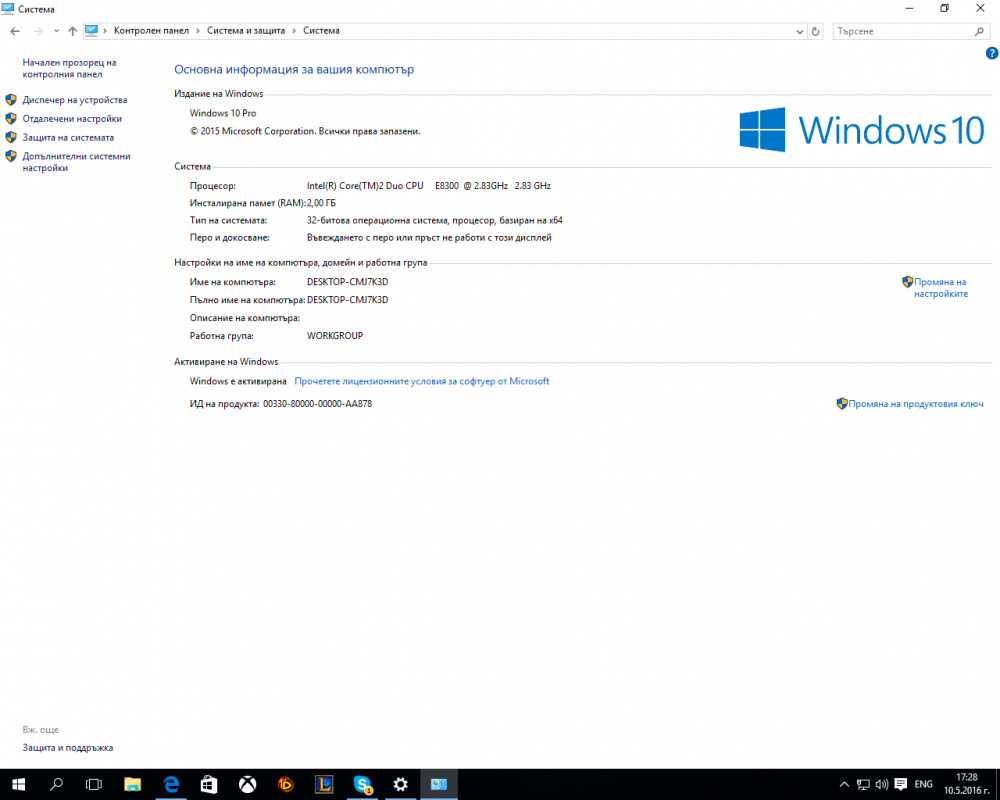Switch to the System control panel taskbar button
This screenshot has width=1000, height=800.
(439, 784)
